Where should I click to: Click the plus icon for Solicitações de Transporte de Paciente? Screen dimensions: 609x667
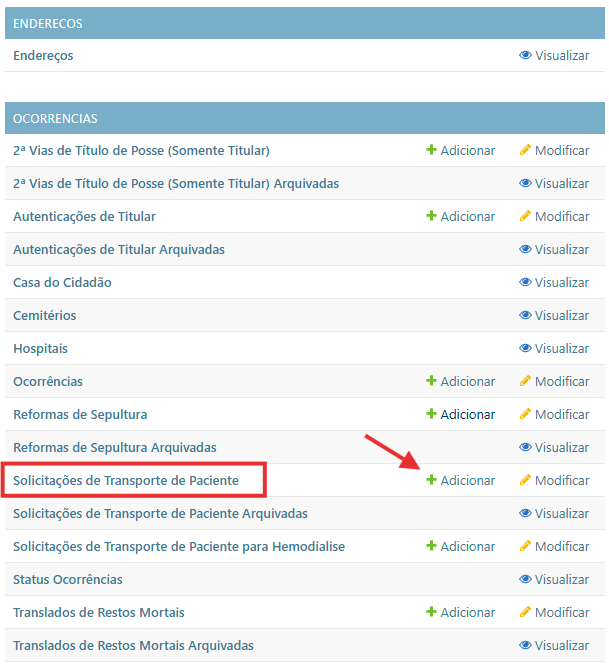431,480
